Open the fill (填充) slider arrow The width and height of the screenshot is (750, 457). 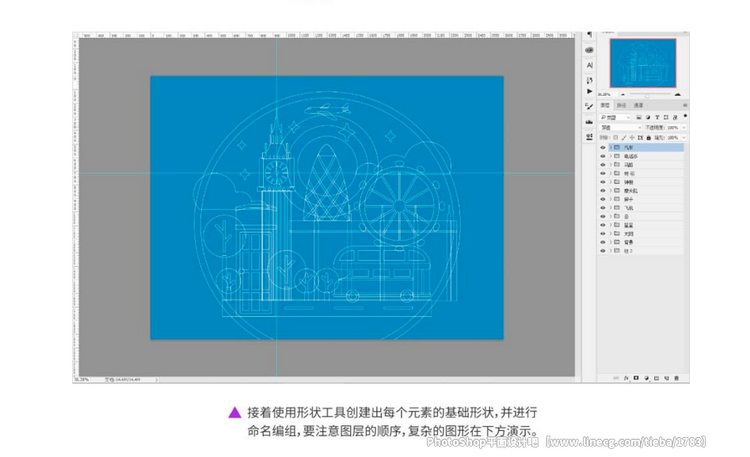pos(684,138)
